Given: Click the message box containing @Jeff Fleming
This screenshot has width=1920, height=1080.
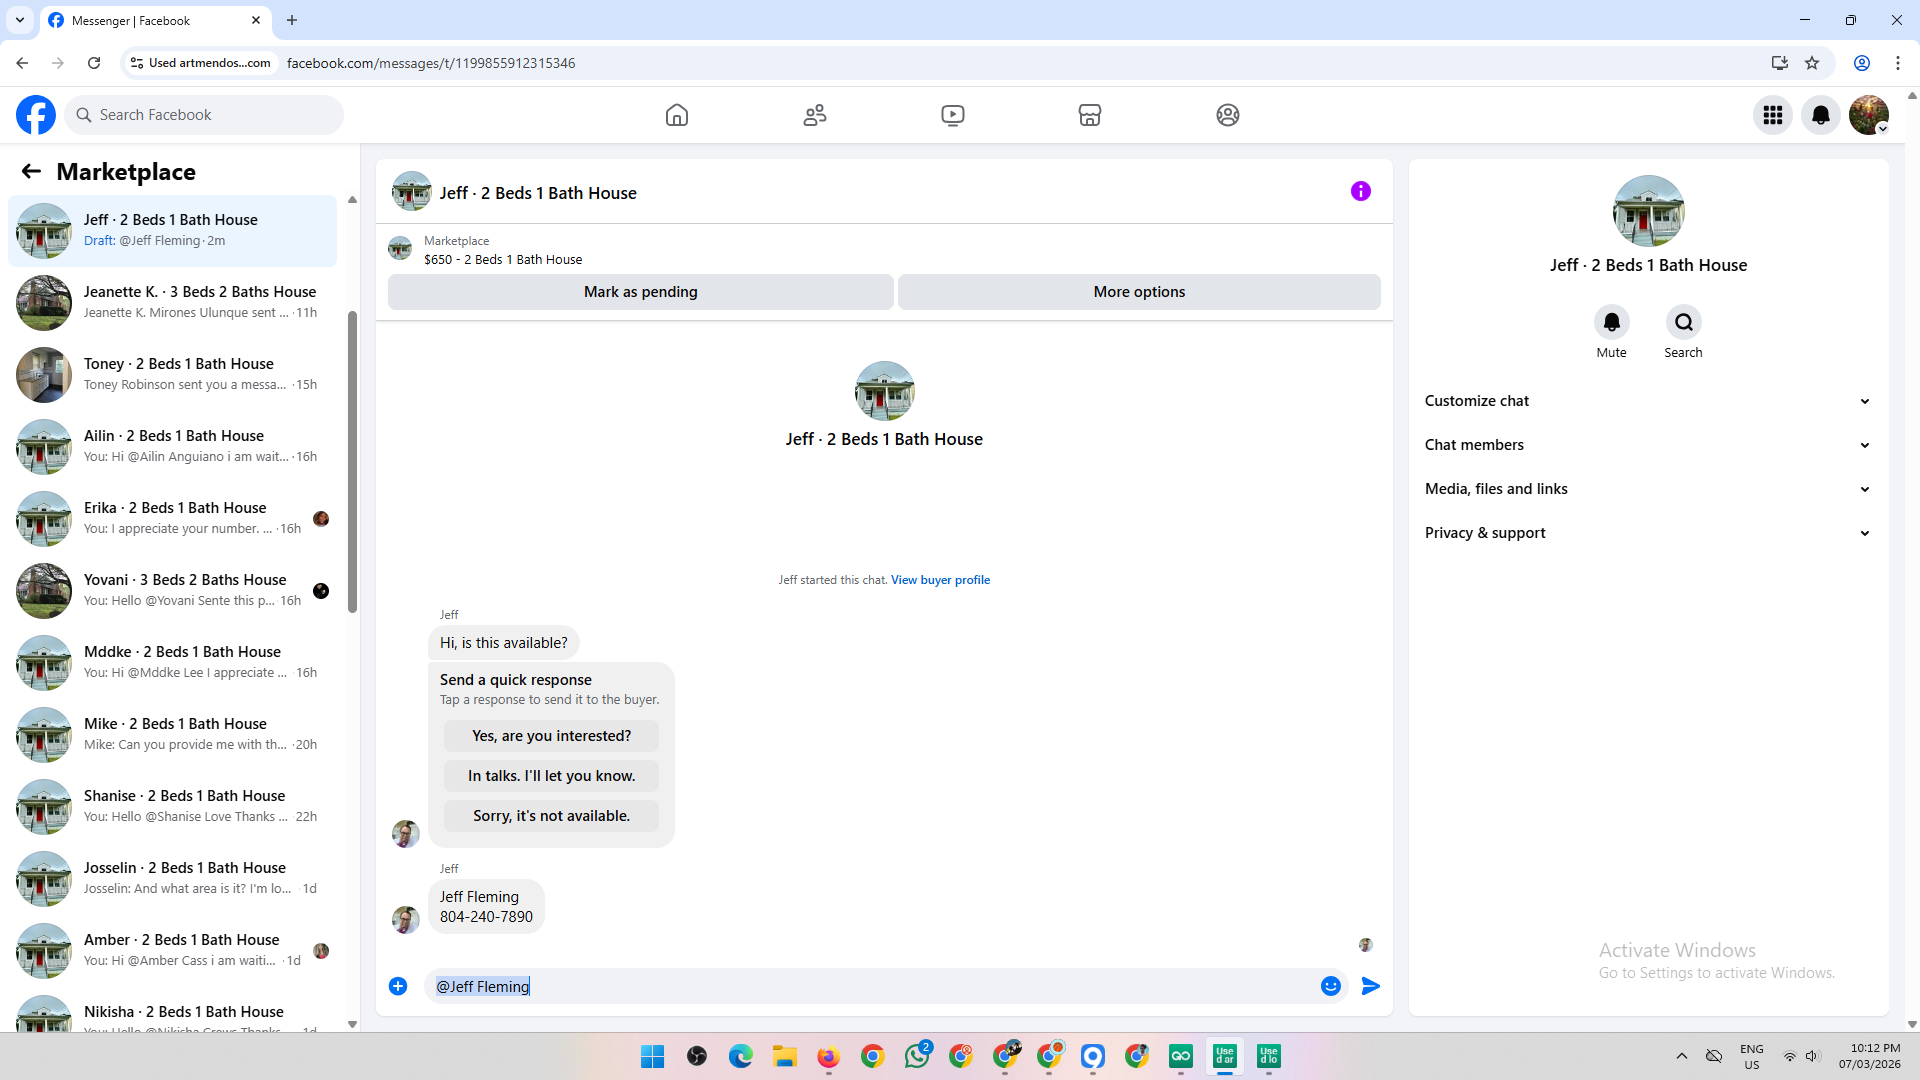Looking at the screenshot, I should pos(870,986).
